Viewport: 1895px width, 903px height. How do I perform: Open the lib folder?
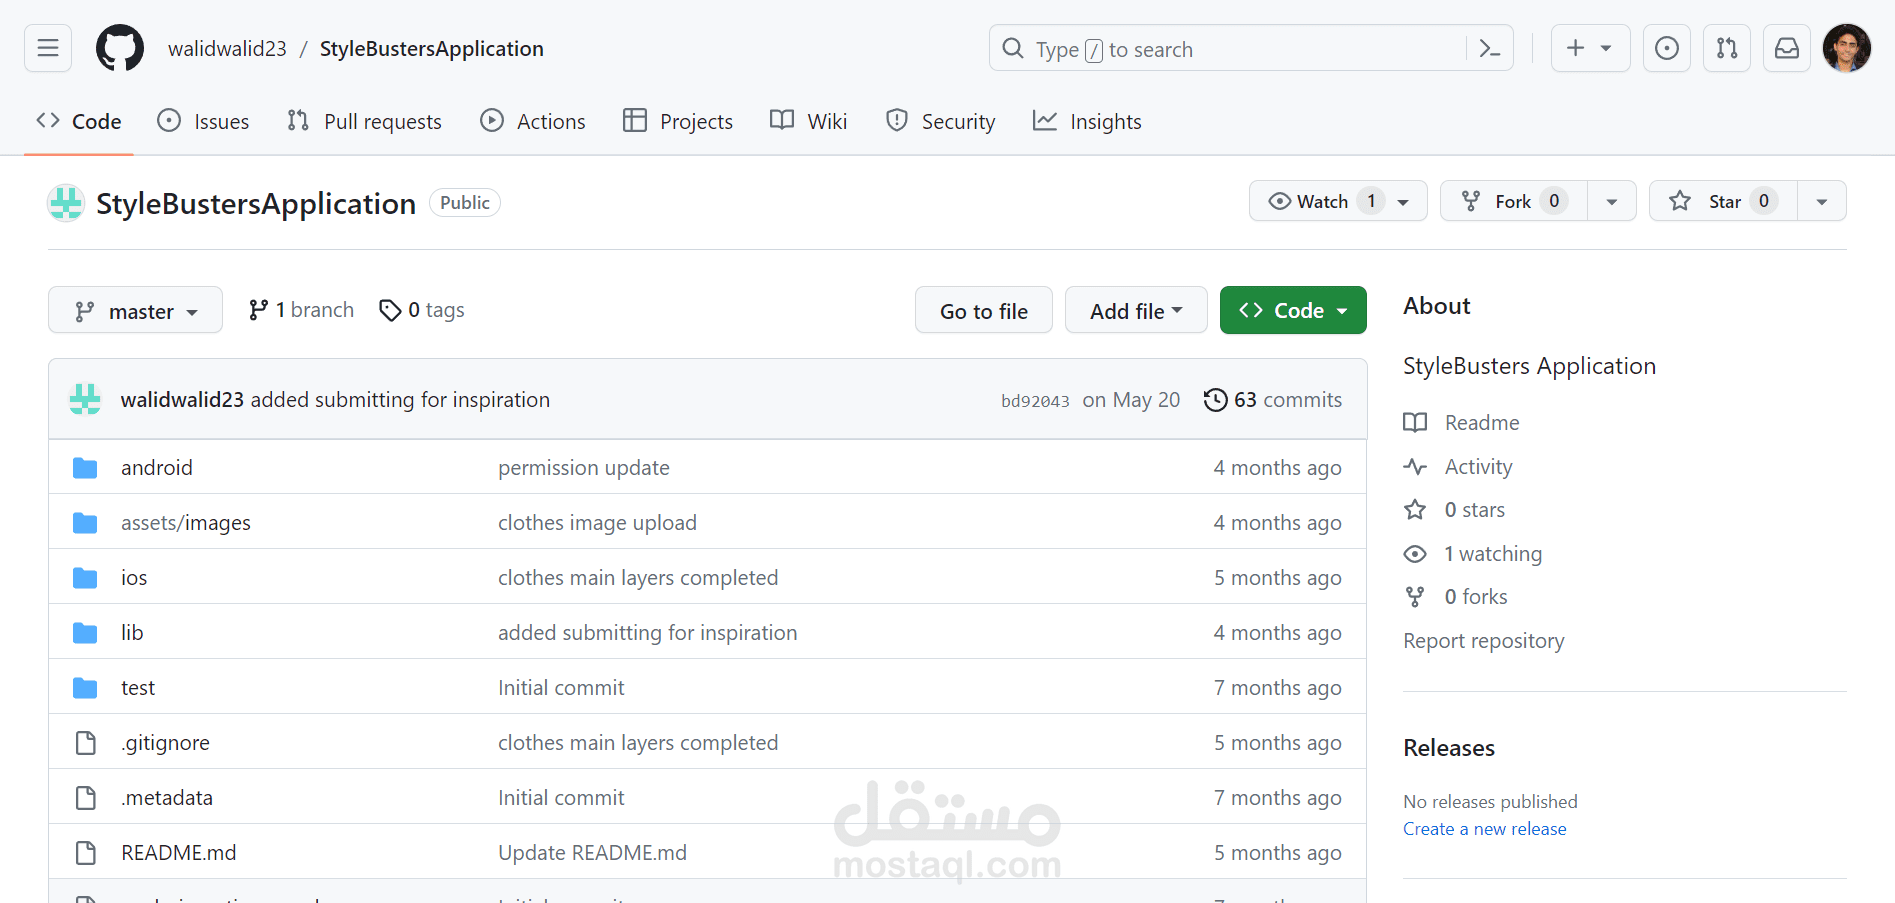132,632
